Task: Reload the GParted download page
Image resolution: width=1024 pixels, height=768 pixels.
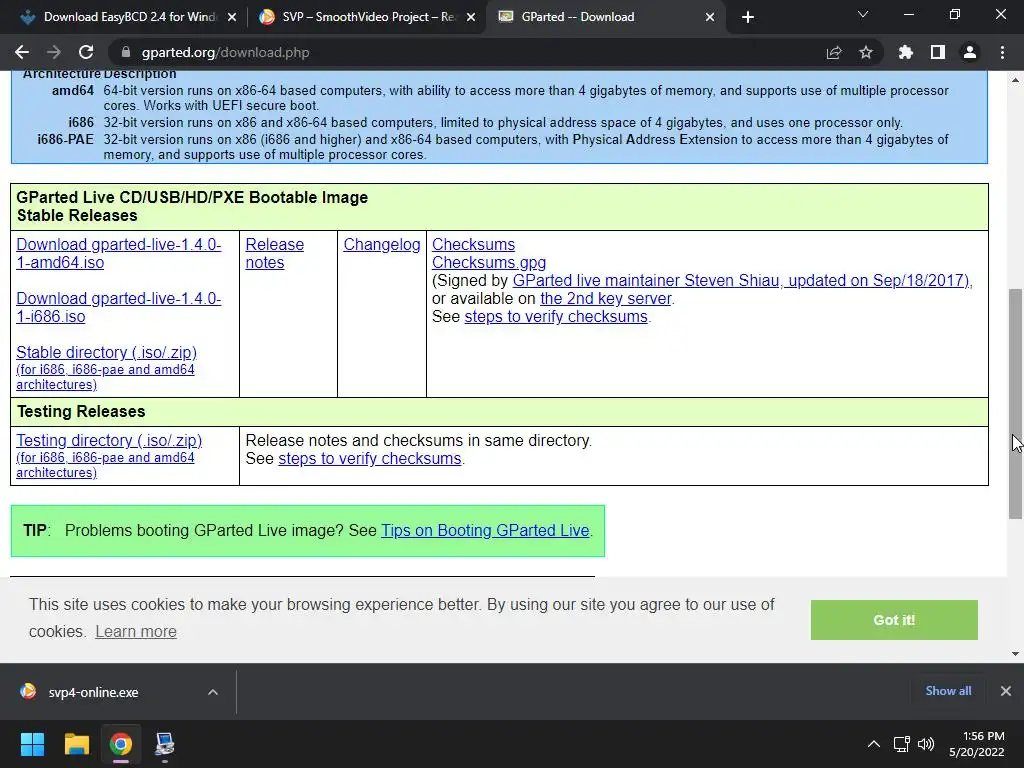Action: point(86,52)
